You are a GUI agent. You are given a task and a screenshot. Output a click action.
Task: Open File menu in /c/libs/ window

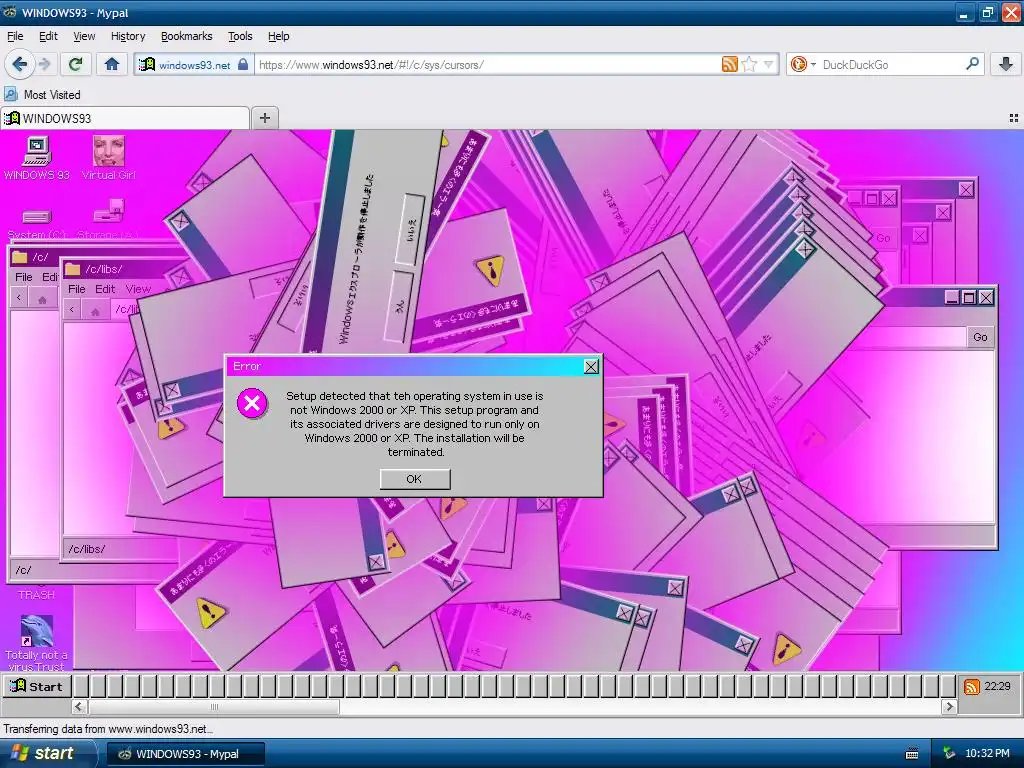pos(76,289)
